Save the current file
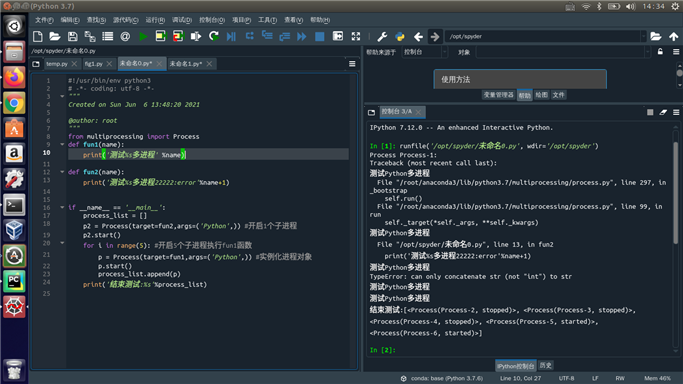 [x=72, y=37]
